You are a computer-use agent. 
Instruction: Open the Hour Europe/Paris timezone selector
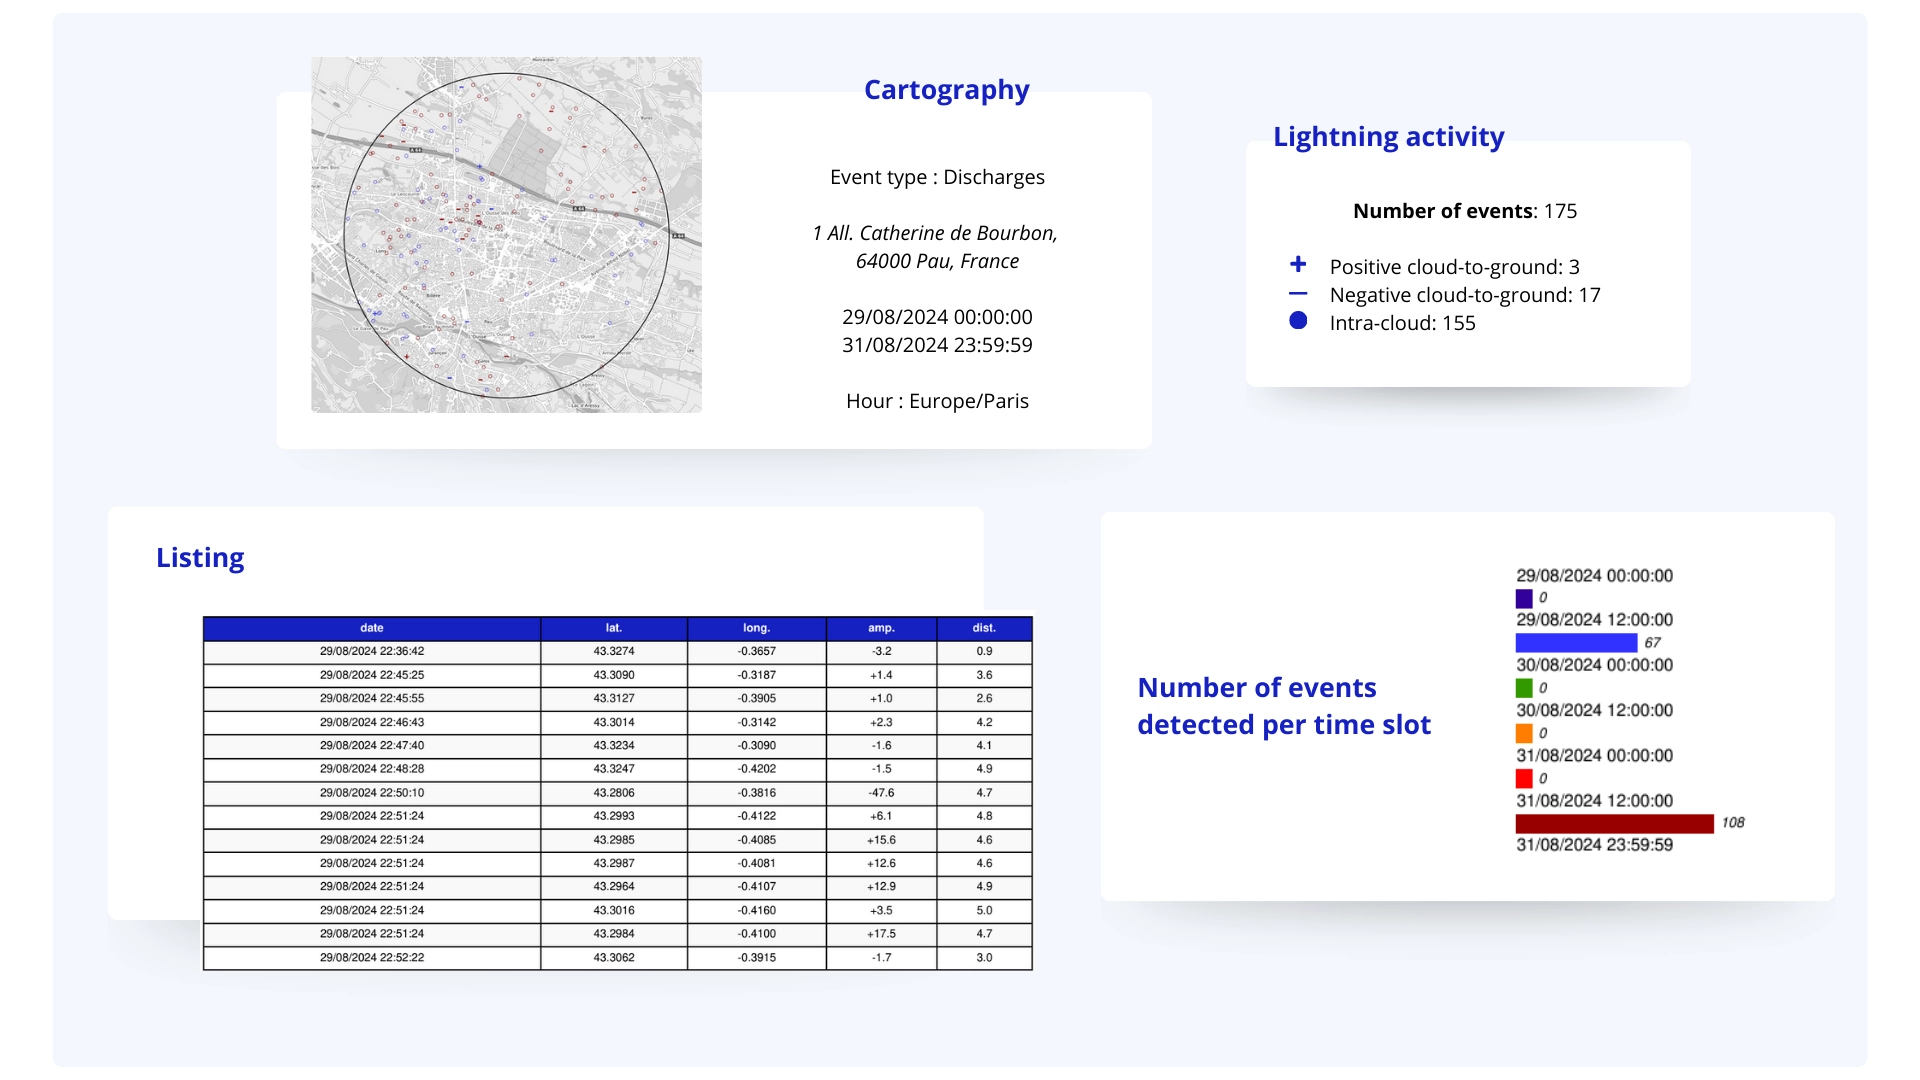(937, 400)
